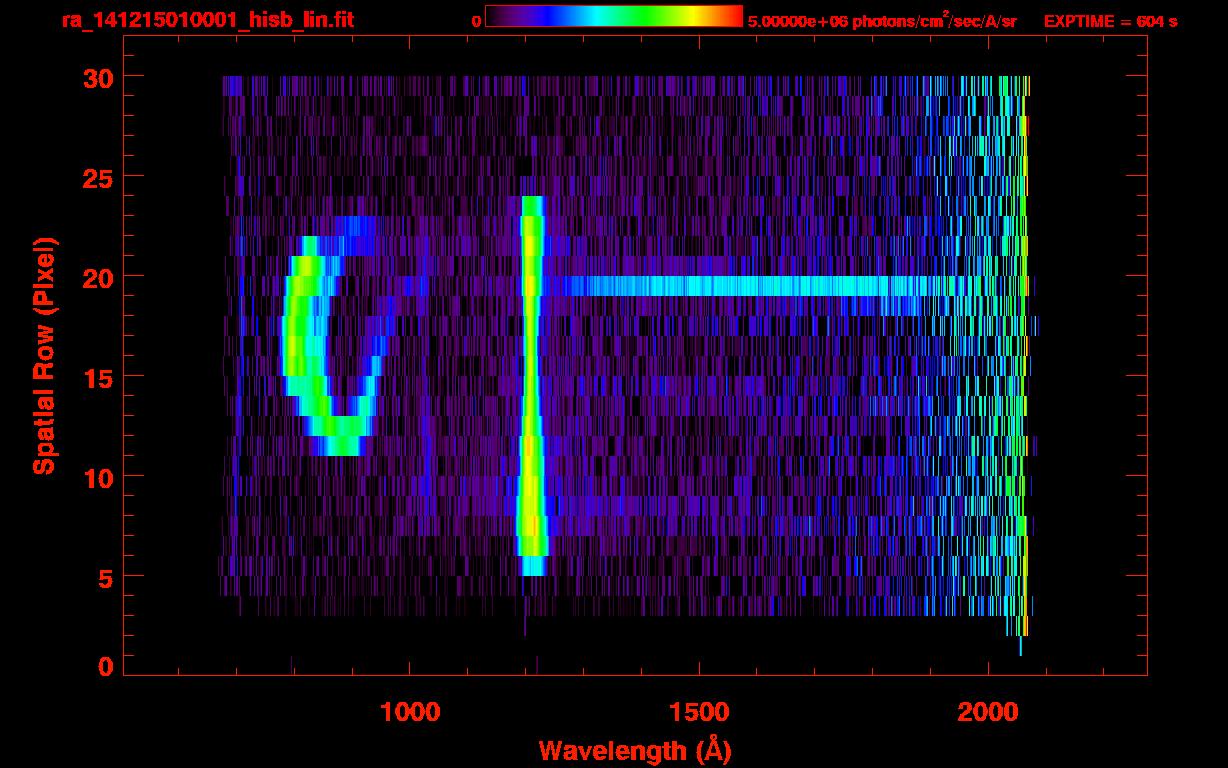Image resolution: width=1228 pixels, height=768 pixels.
Task: Click the 5.00000e+06 photons/cm²/sec/A/sr label
Action: point(882,21)
